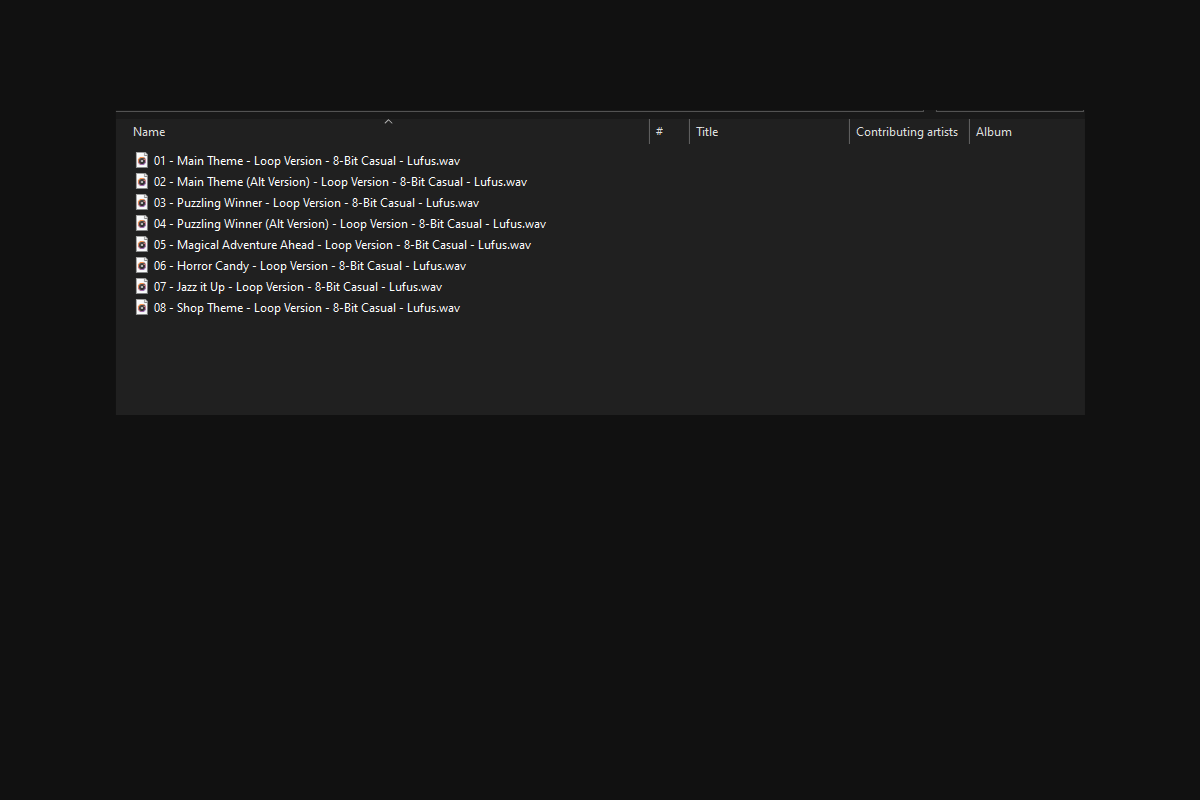This screenshot has height=800, width=1200.
Task: Select 07 - Jazz it Up - Loop Version file
Action: tap(298, 287)
